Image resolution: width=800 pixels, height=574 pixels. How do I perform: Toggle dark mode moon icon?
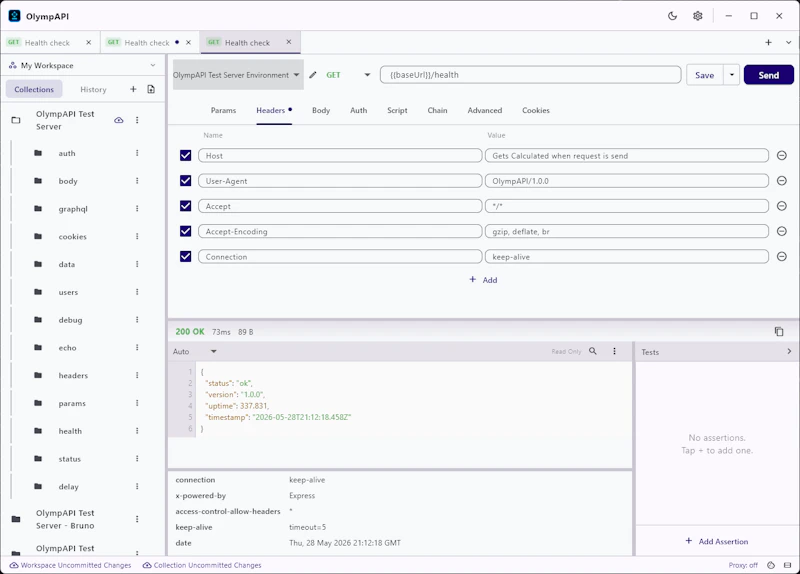click(x=672, y=16)
